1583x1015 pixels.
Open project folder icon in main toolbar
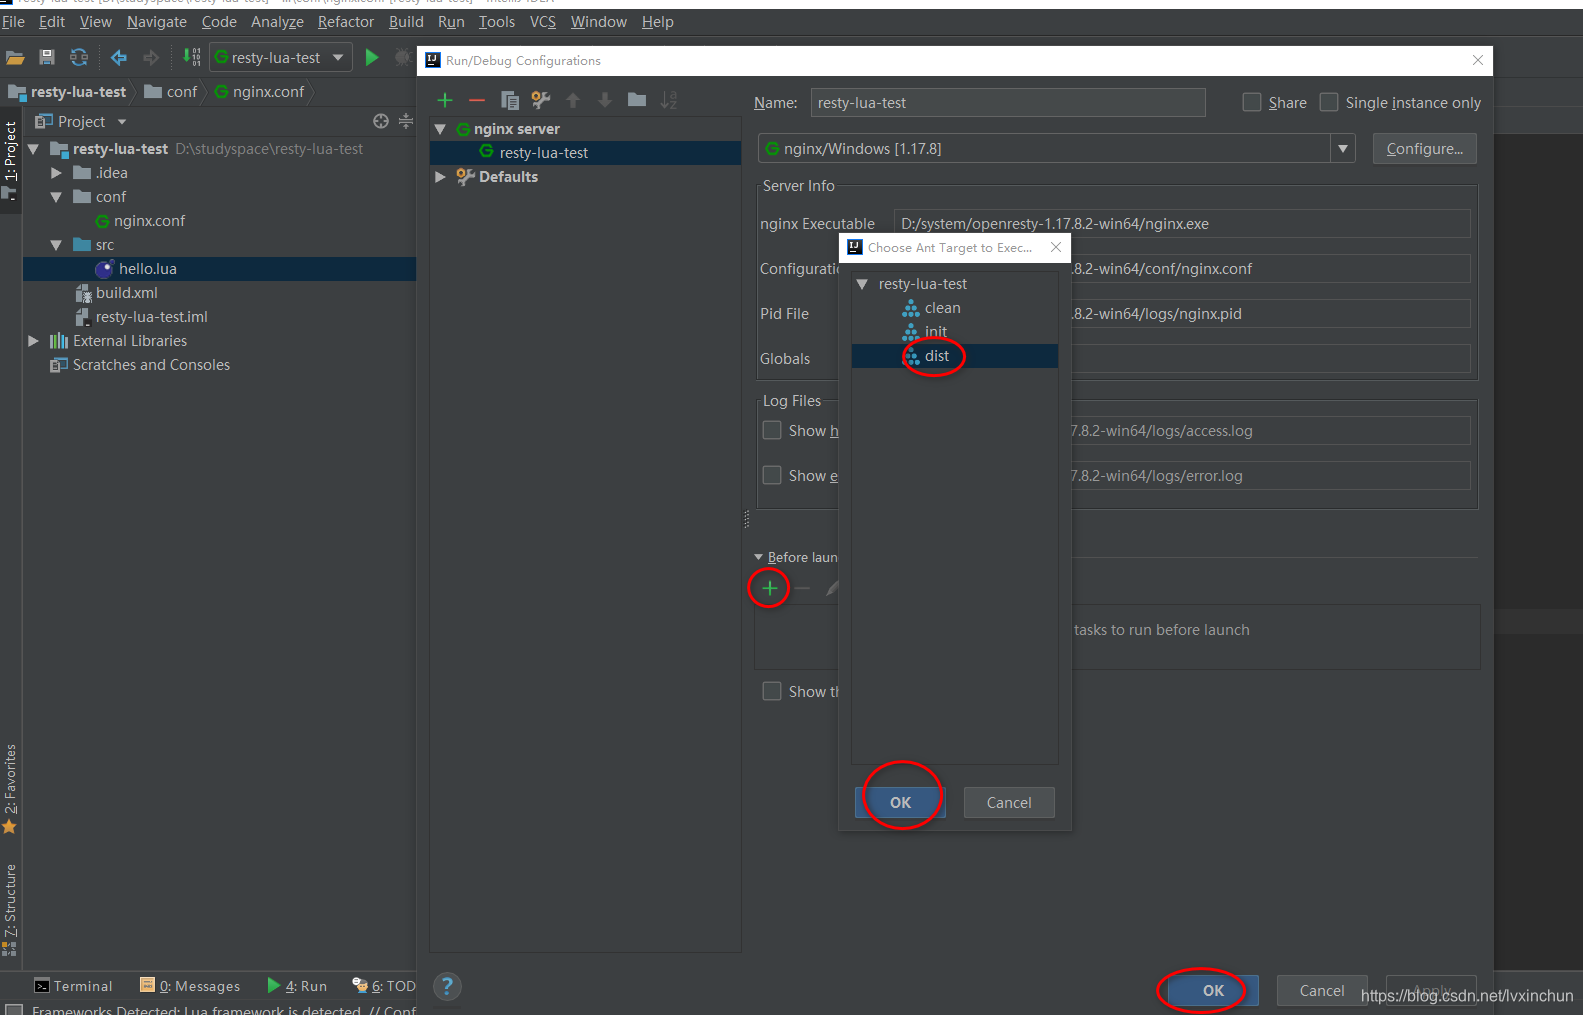15,58
